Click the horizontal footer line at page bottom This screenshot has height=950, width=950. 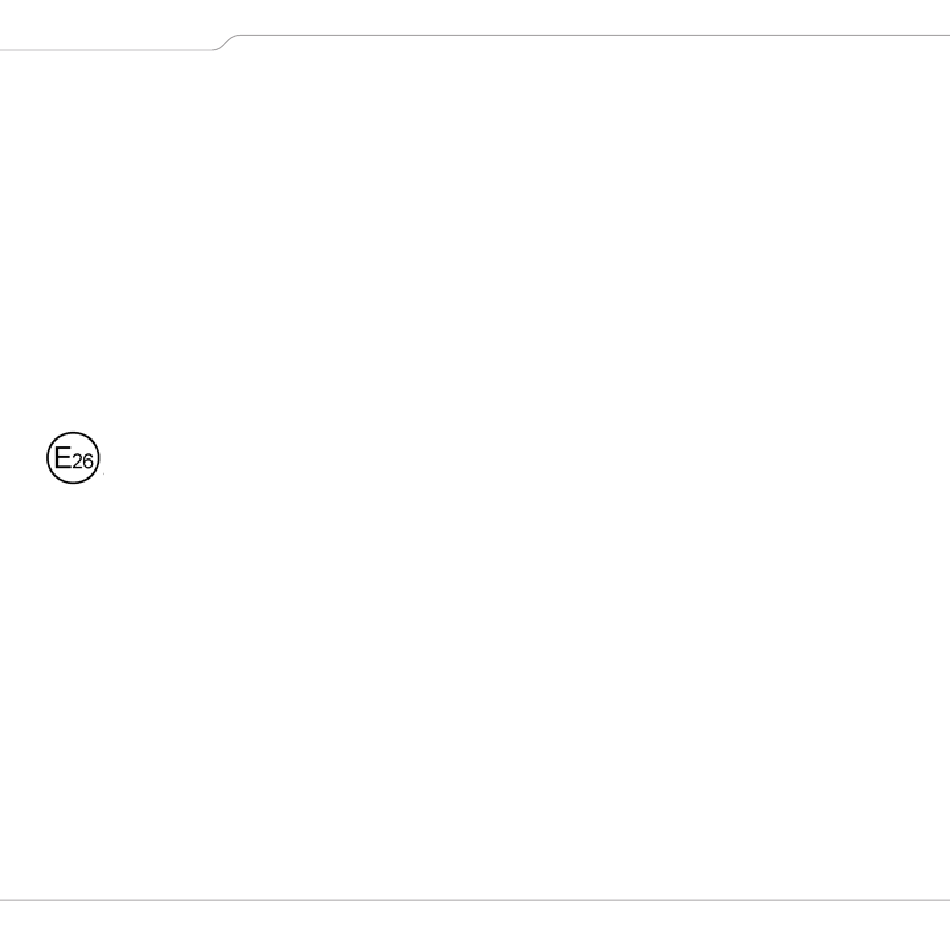(x=475, y=900)
